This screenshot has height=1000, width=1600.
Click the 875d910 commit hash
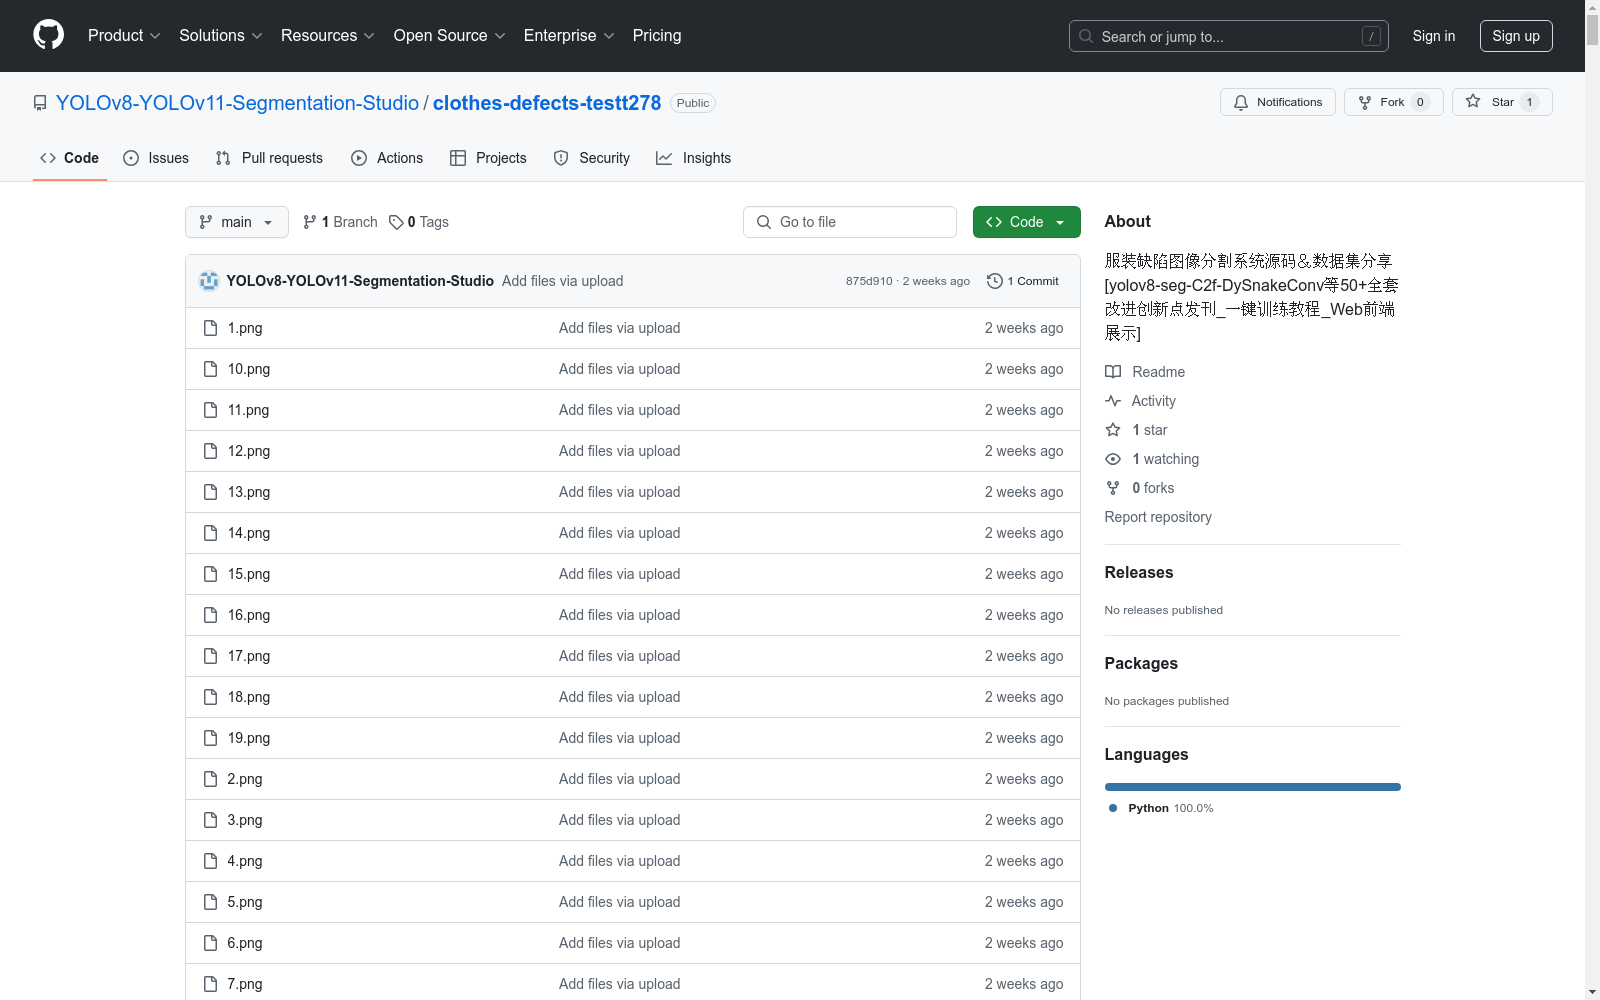click(x=869, y=281)
